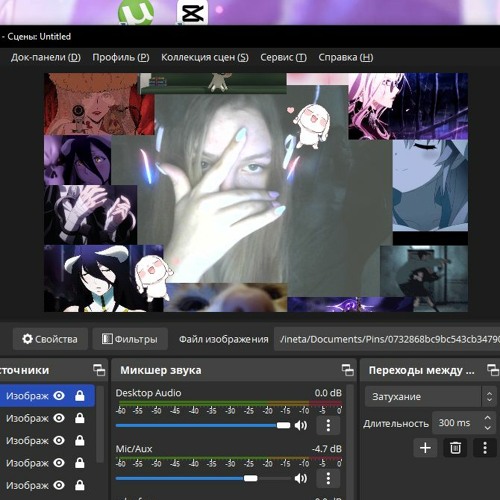Screen dimensions: 500x500
Task: Click the -4.7 dB Mic/Aux value
Action: point(327,449)
